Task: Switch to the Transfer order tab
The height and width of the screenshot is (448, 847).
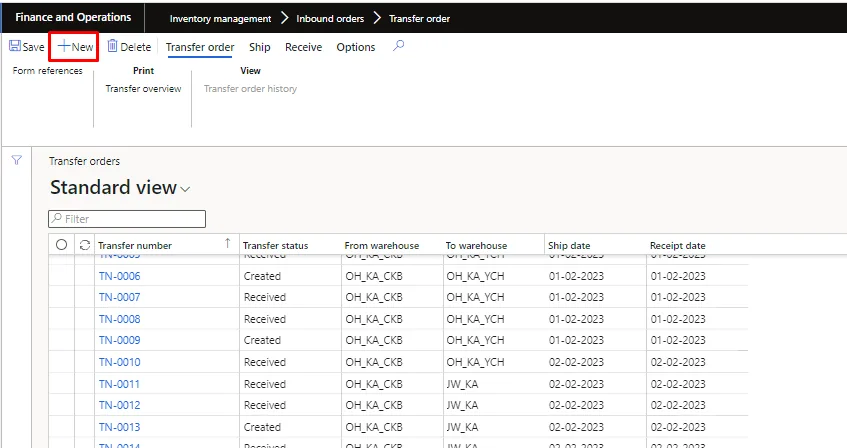Action: (200, 47)
